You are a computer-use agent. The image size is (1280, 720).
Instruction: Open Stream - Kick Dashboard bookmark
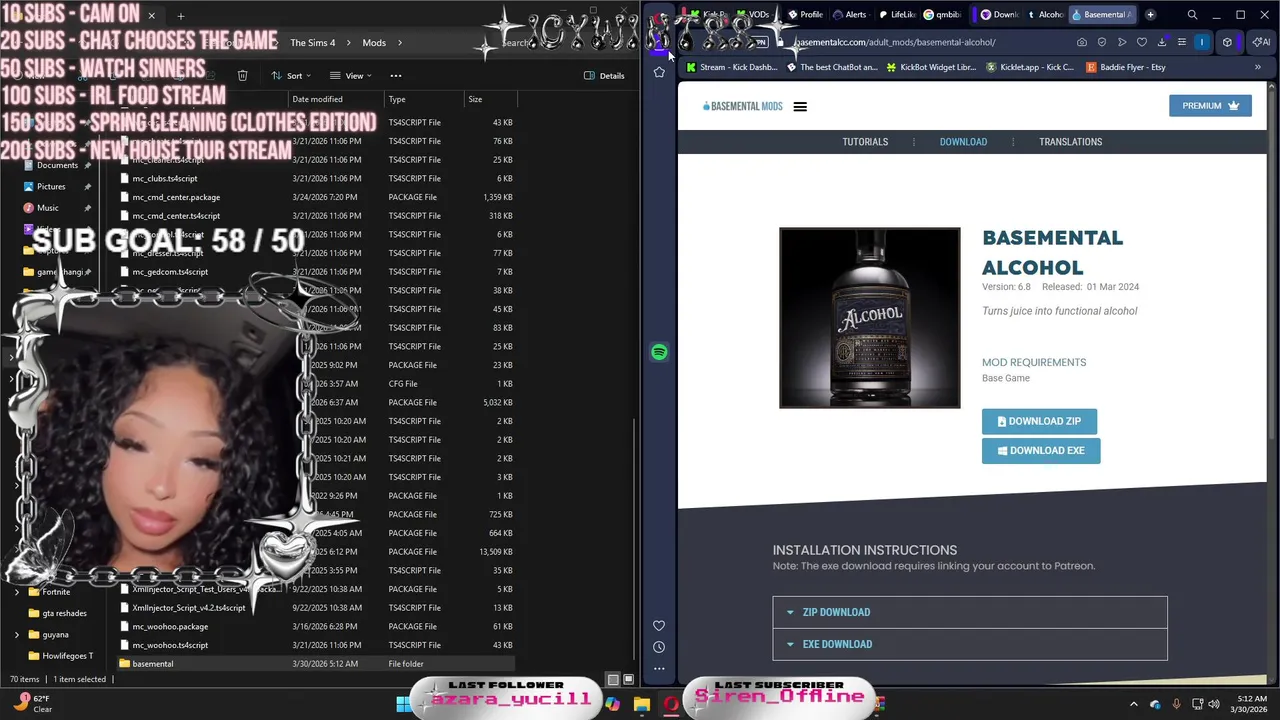pos(731,67)
